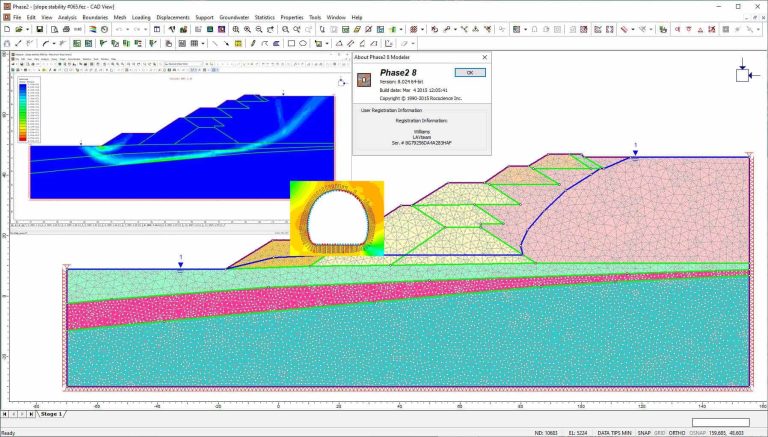768x437 pixels.
Task: Toggle ORTHO in the status bar
Action: [x=676, y=433]
